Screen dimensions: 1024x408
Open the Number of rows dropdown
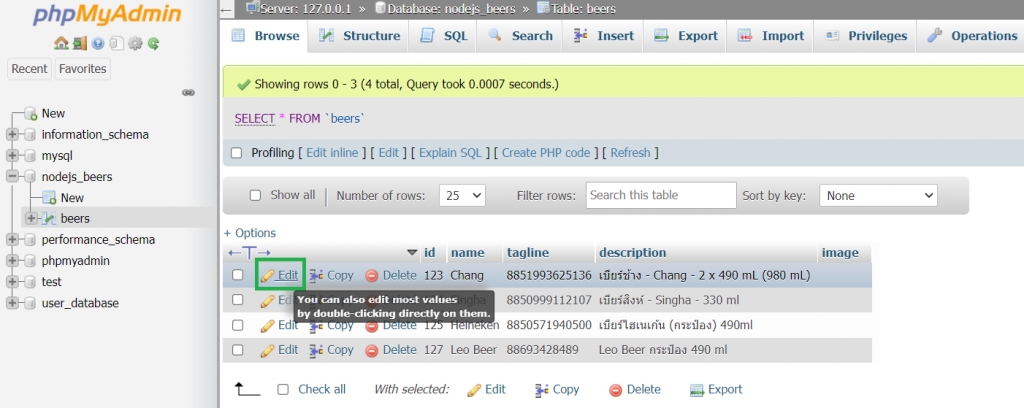pyautogui.click(x=462, y=195)
